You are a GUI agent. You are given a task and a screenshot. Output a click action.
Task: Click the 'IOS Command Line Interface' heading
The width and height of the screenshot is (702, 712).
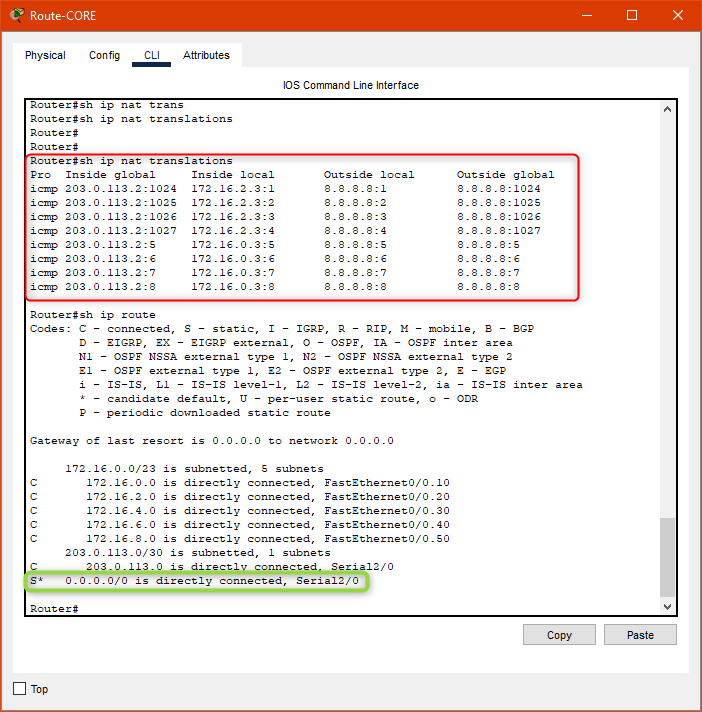pos(351,85)
